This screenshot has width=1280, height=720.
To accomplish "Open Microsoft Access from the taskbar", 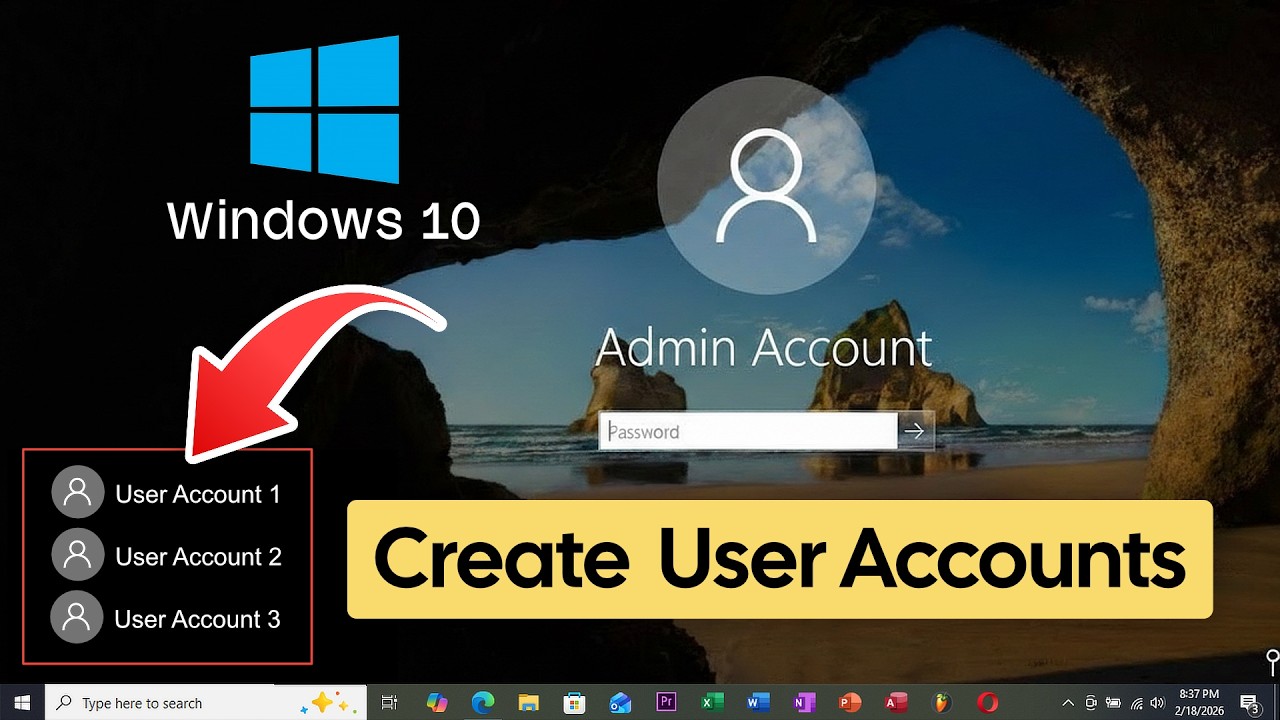I will coord(896,703).
